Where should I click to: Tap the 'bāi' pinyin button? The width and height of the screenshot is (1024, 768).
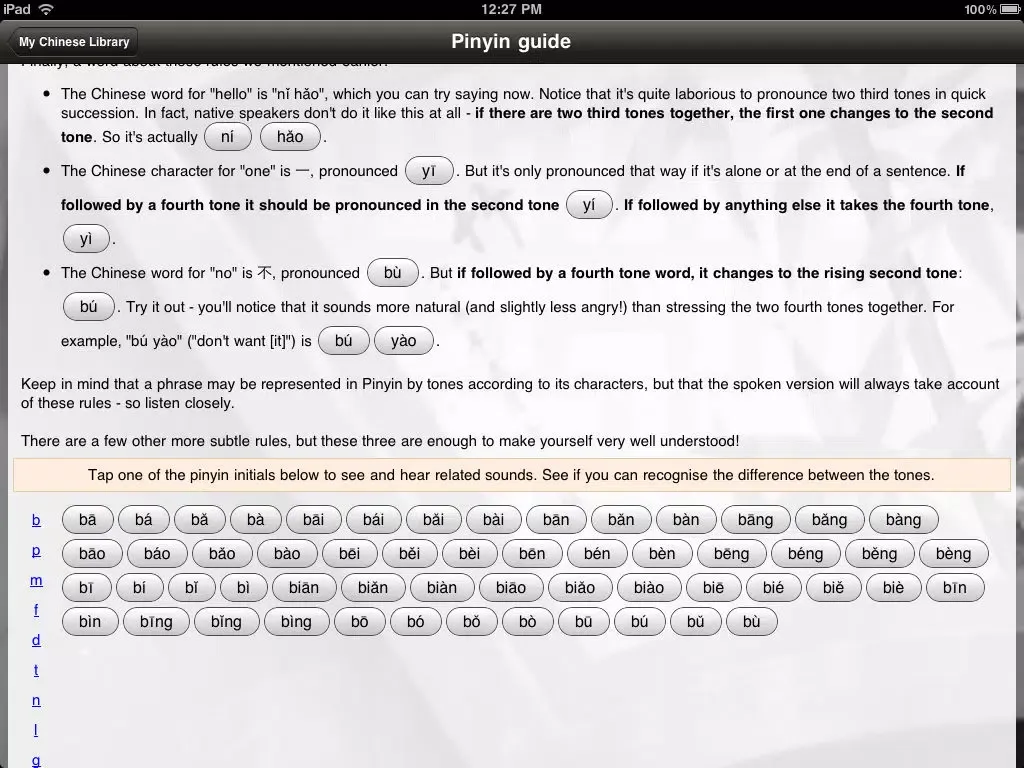tap(313, 519)
